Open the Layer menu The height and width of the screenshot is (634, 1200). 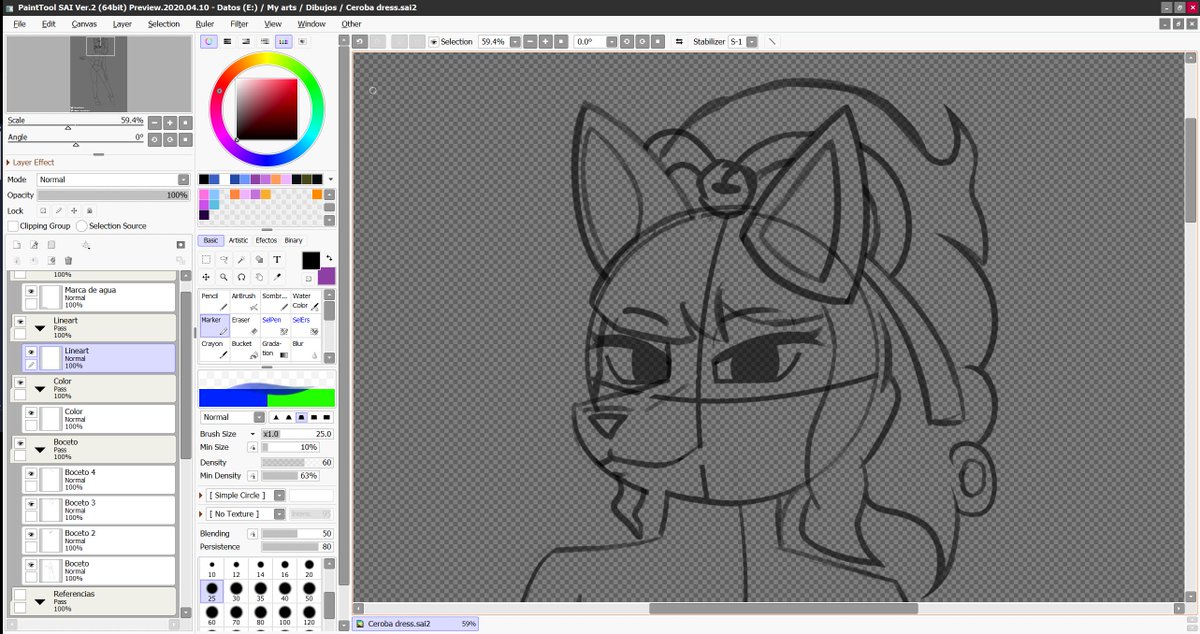[x=122, y=23]
